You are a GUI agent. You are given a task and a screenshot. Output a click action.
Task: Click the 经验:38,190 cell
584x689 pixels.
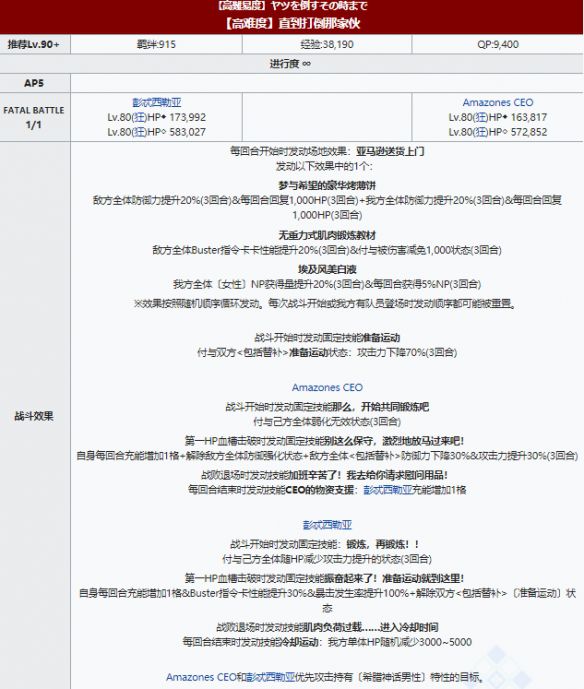[x=327, y=44]
